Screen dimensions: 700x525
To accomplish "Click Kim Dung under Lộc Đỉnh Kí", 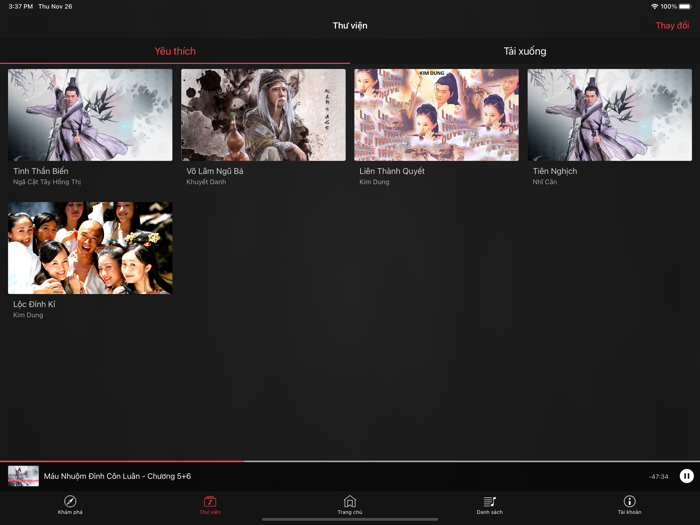I will (x=28, y=315).
